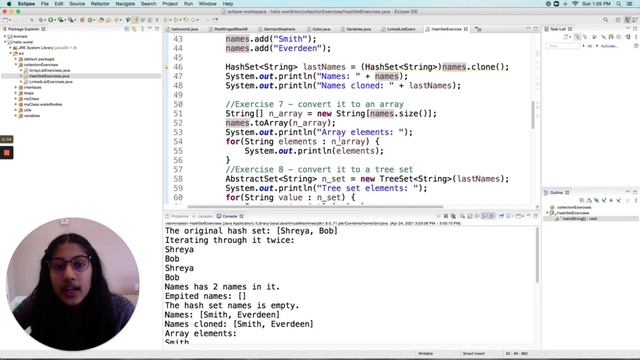
Task: Select HashSetExercises.java in Package Explorer
Action: point(49,76)
